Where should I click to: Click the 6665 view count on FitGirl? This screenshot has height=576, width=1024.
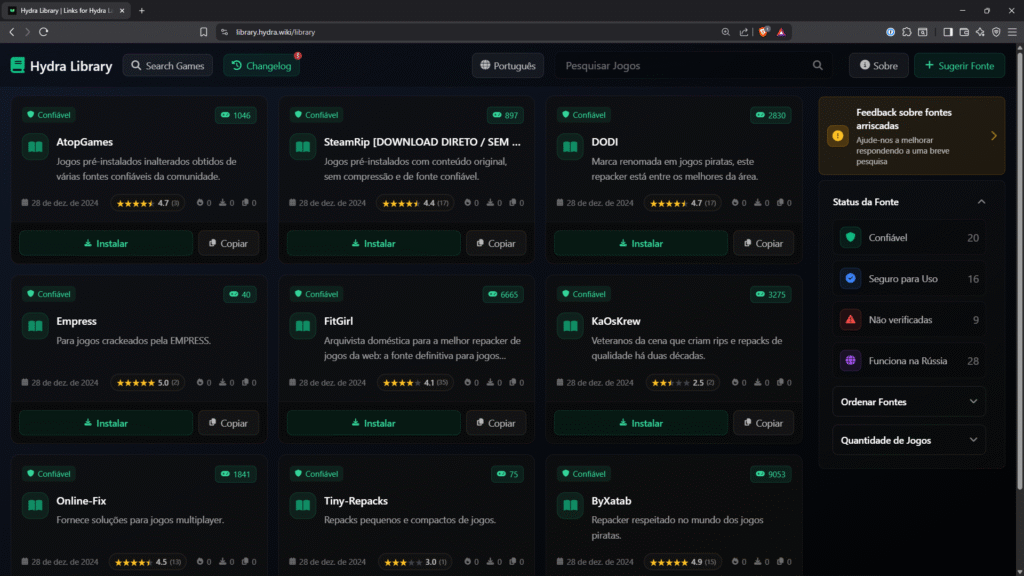pyautogui.click(x=503, y=295)
